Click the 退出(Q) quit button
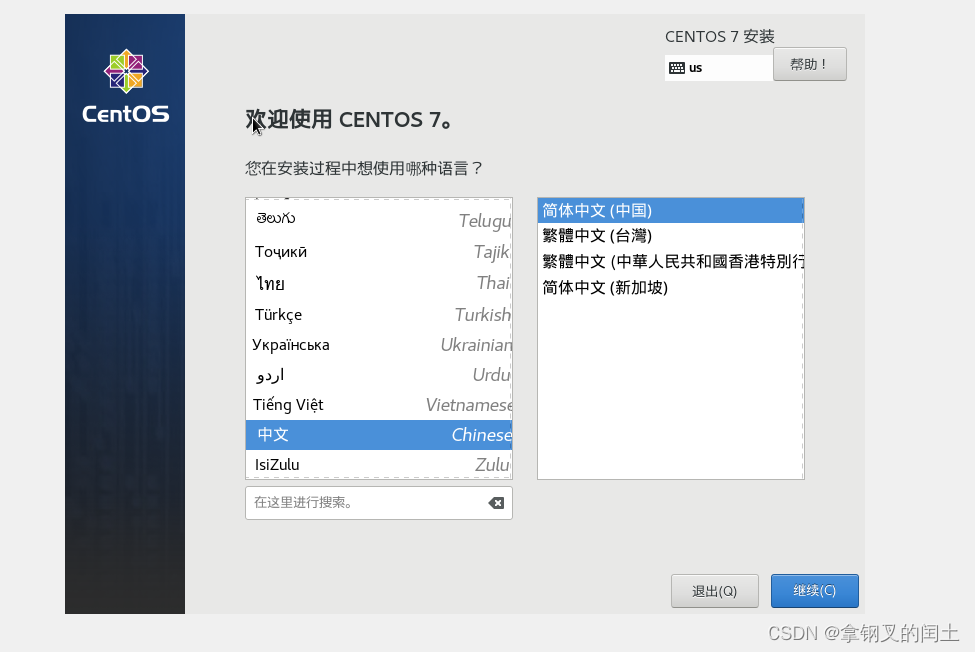Screen dimensions: 975x652 coord(714,590)
